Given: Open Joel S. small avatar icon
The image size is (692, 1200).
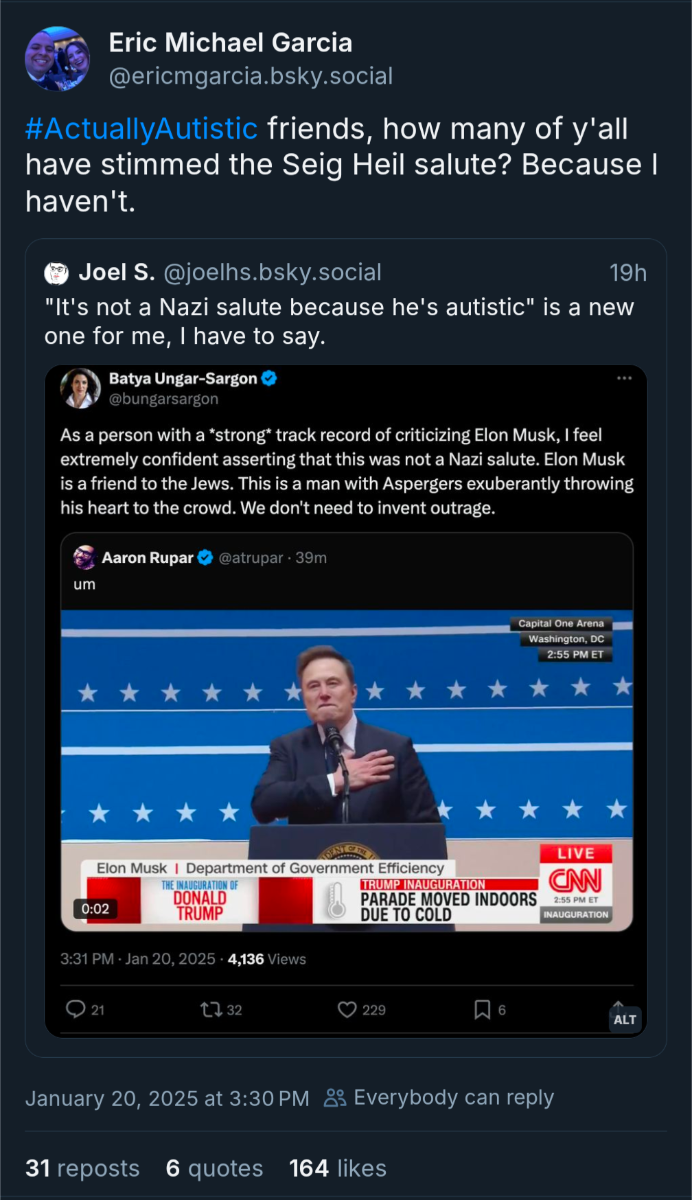Looking at the screenshot, I should pyautogui.click(x=57, y=273).
